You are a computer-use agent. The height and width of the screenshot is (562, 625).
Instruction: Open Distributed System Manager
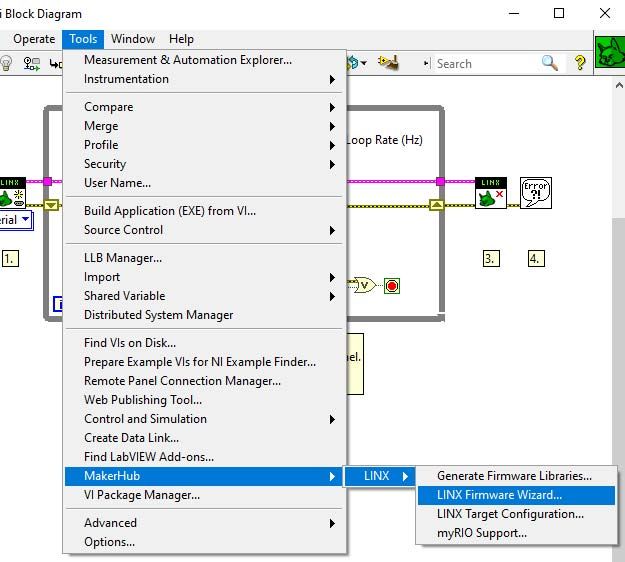click(x=204, y=315)
